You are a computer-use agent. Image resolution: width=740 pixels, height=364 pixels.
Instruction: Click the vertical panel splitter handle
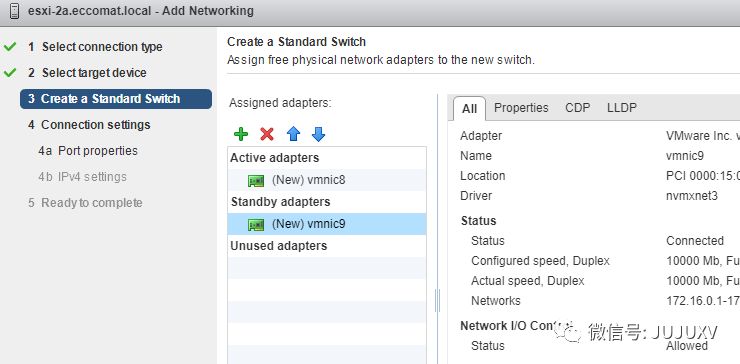(437, 301)
